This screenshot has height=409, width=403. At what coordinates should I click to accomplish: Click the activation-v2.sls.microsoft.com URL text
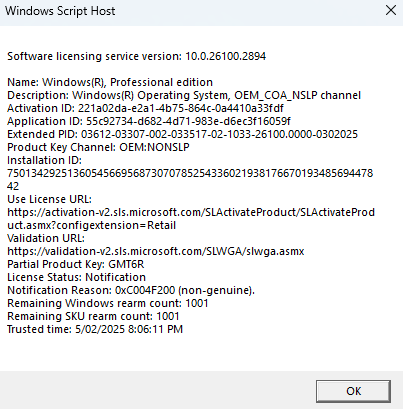pyautogui.click(x=191, y=219)
